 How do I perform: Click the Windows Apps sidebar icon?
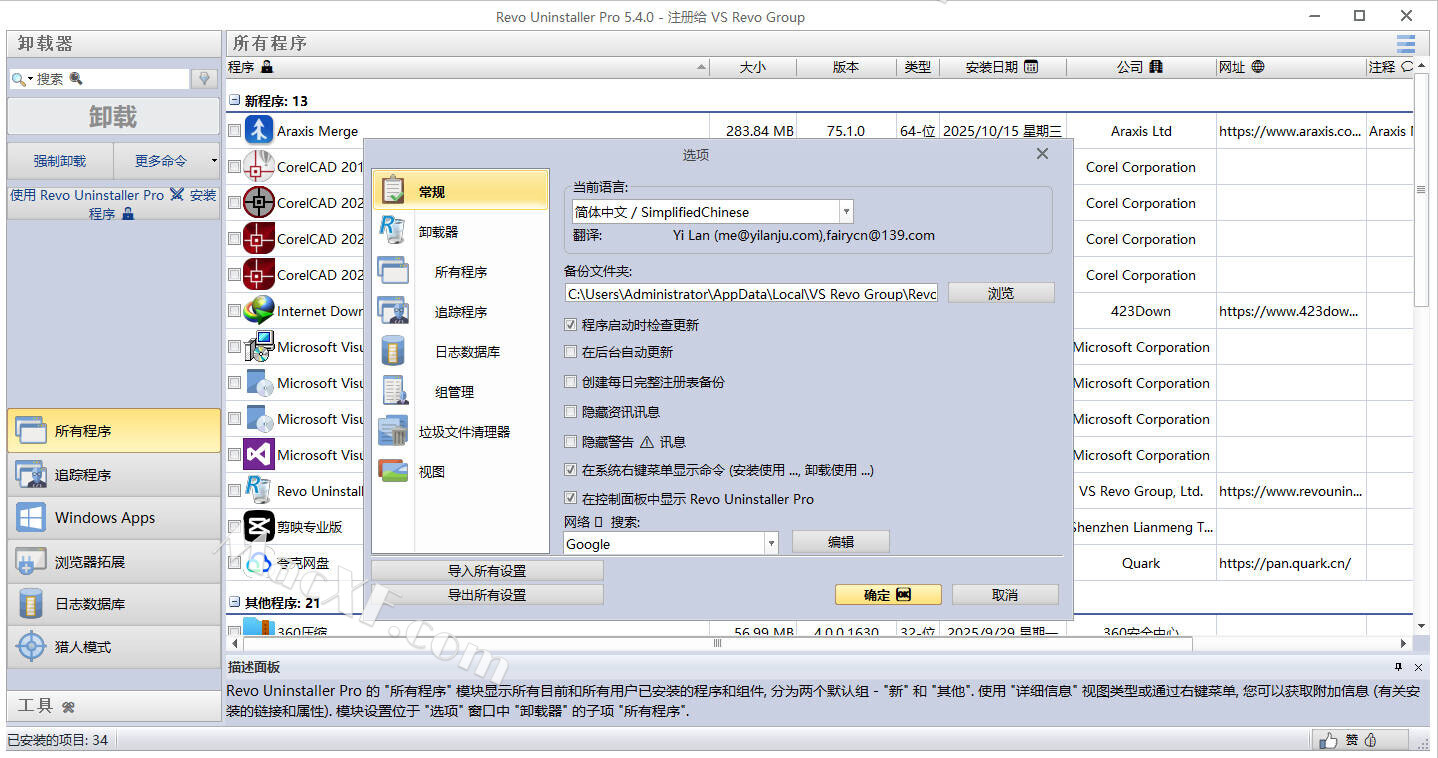click(31, 518)
